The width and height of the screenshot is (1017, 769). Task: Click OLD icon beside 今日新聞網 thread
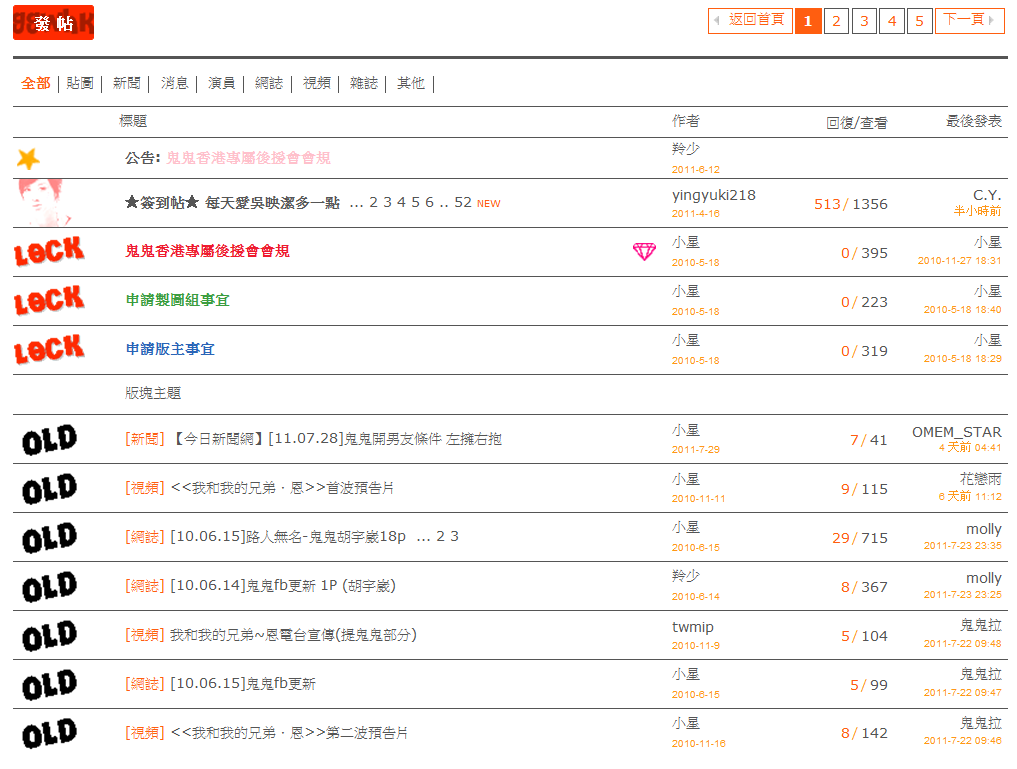49,439
